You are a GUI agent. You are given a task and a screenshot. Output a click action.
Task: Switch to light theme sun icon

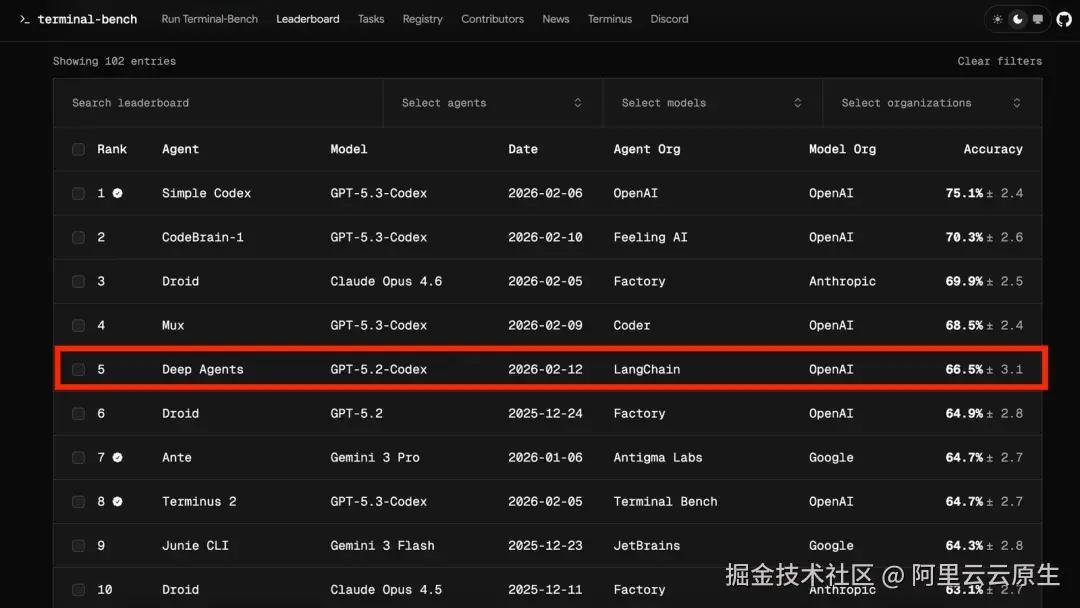click(x=997, y=19)
